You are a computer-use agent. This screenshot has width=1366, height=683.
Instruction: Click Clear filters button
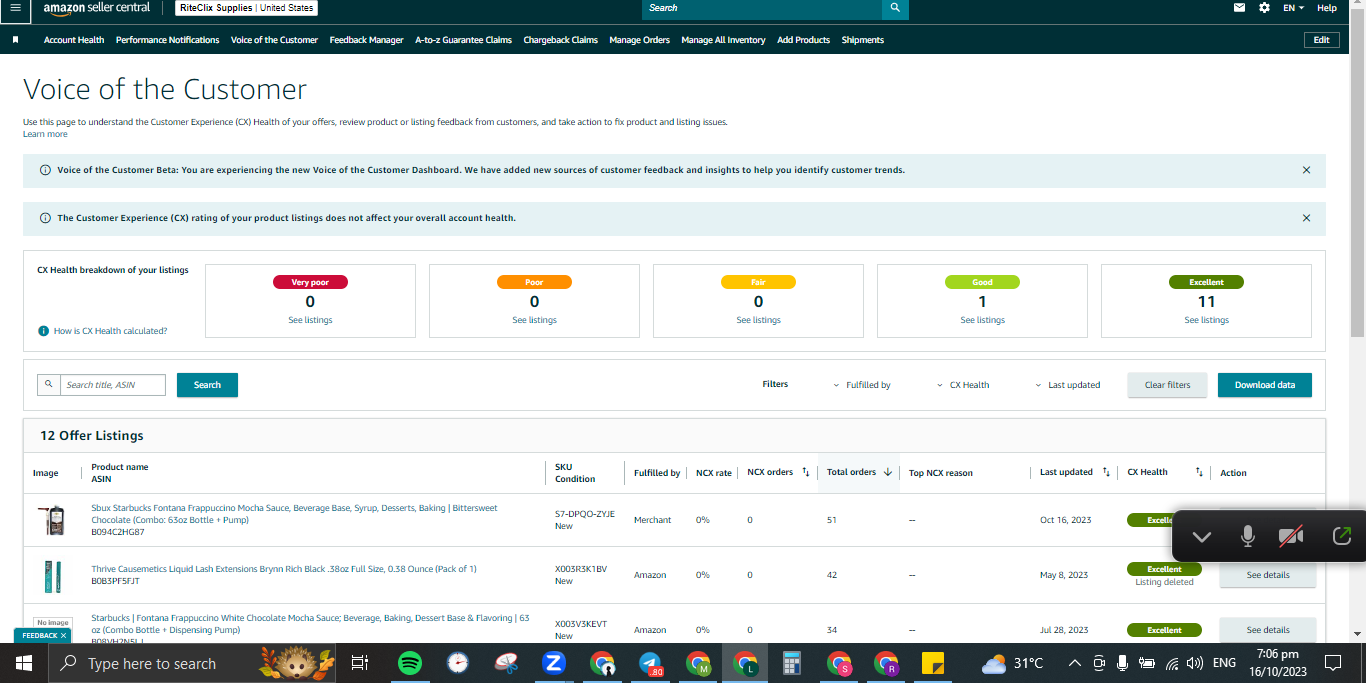pos(1167,385)
